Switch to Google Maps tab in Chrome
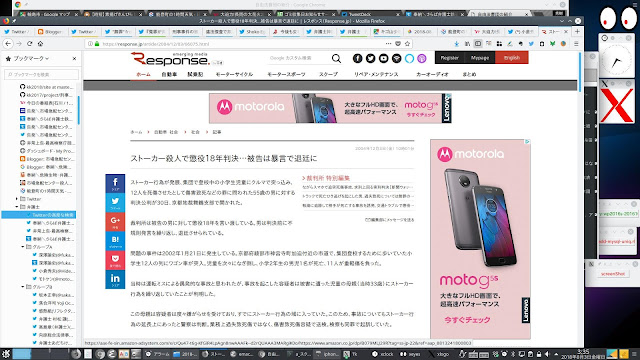Screen dimensions: 640x360 [48, 14]
